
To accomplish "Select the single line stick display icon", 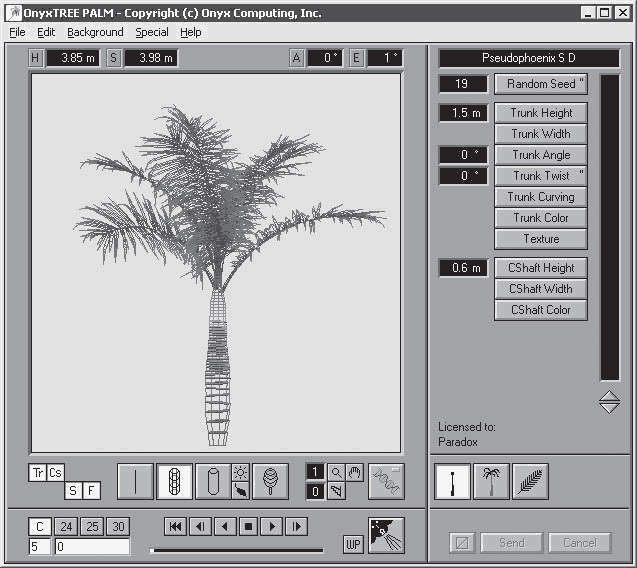I will (x=135, y=481).
